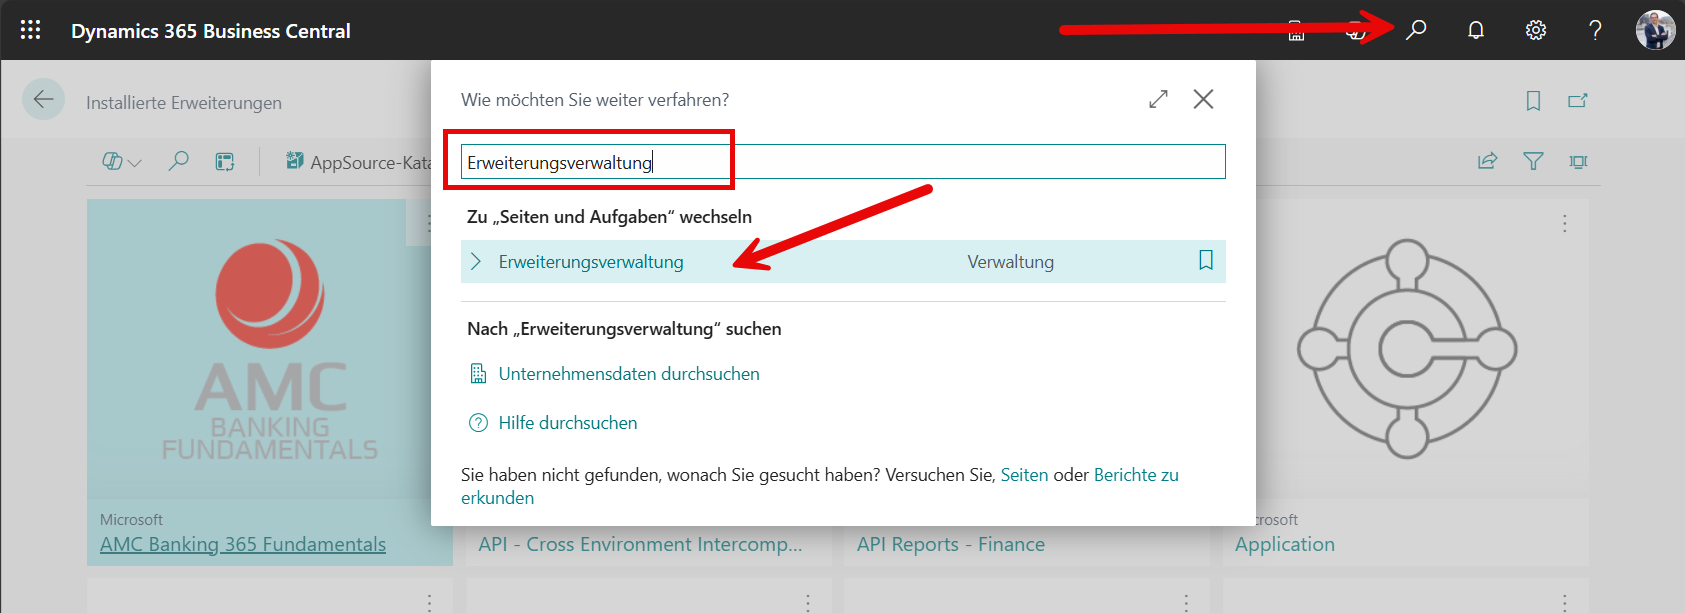1685x613 pixels.
Task: Click into the Erweiterungsverwaltung search field
Action: [x=843, y=162]
